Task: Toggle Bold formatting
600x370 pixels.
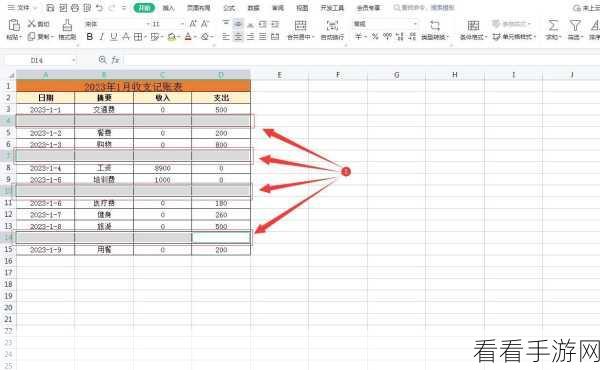Action: pos(90,37)
